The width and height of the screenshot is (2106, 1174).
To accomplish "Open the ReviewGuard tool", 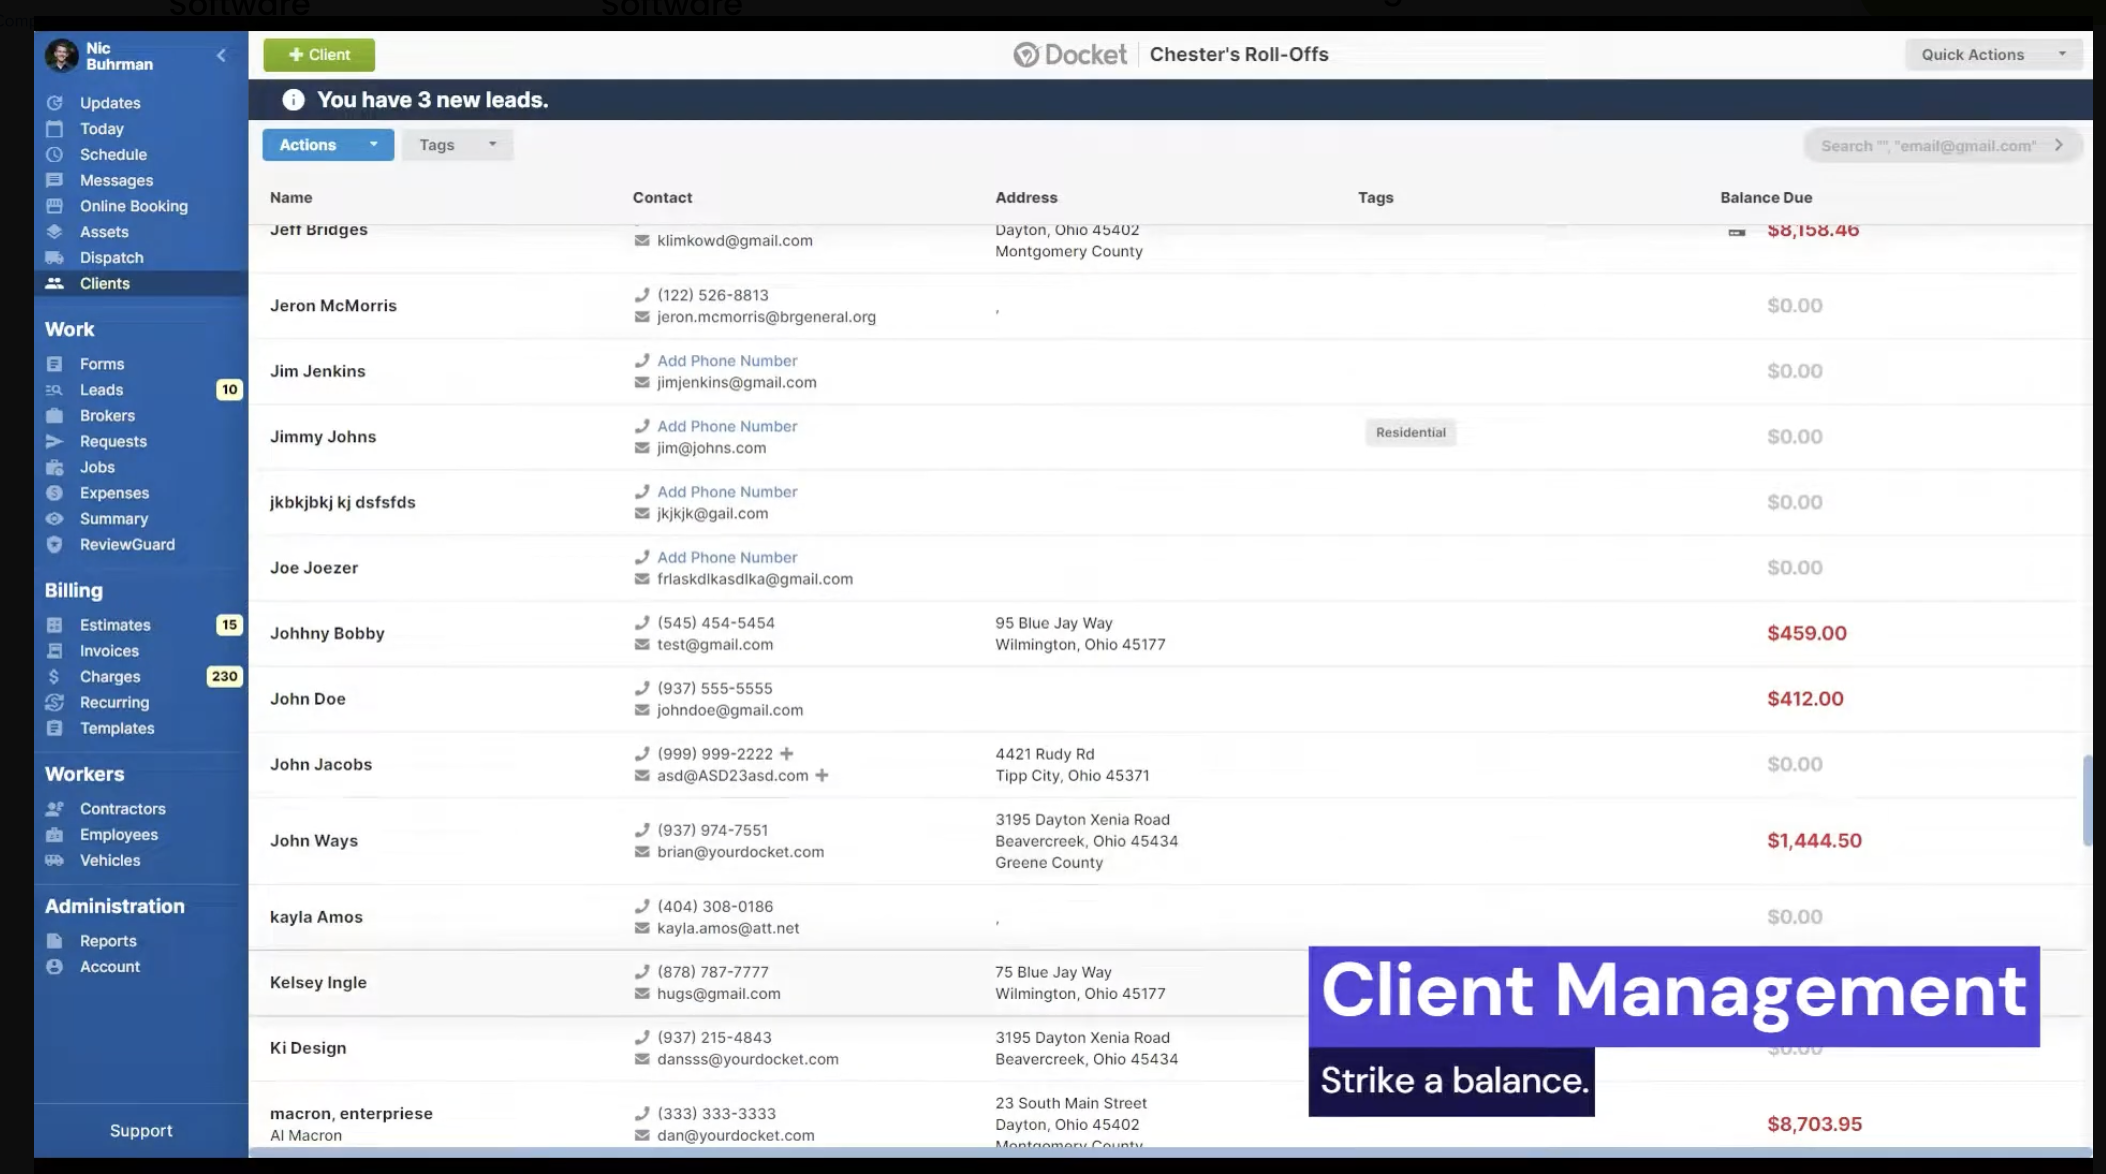I will [127, 544].
